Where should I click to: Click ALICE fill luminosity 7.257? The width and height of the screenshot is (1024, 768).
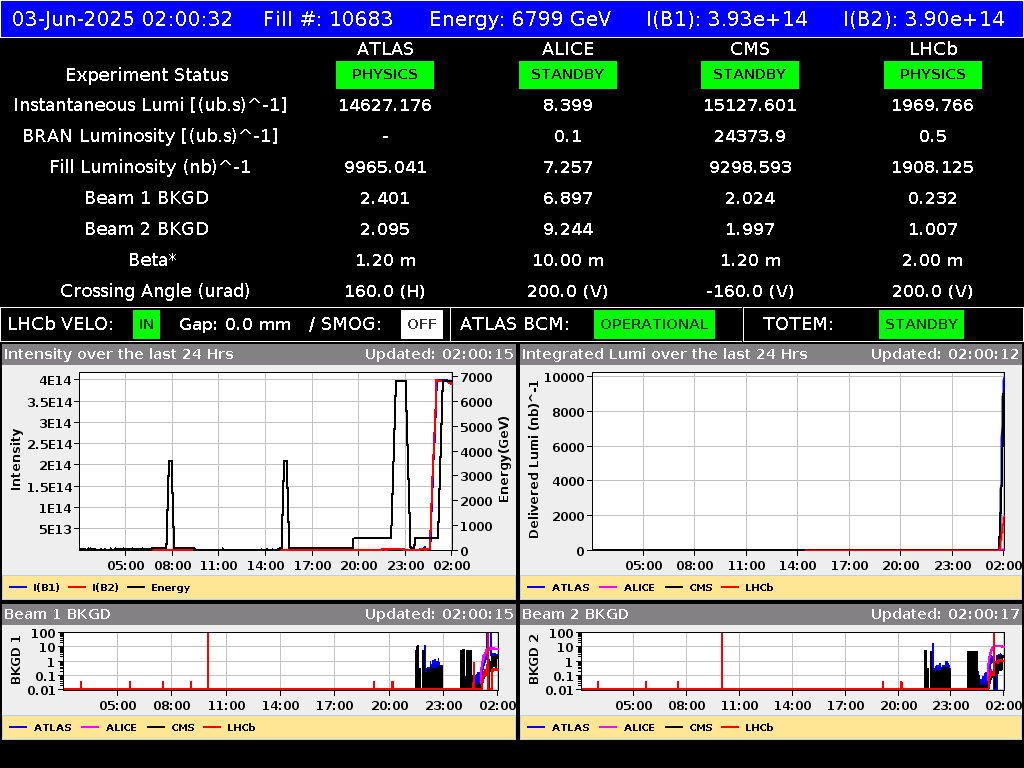pyautogui.click(x=568, y=167)
